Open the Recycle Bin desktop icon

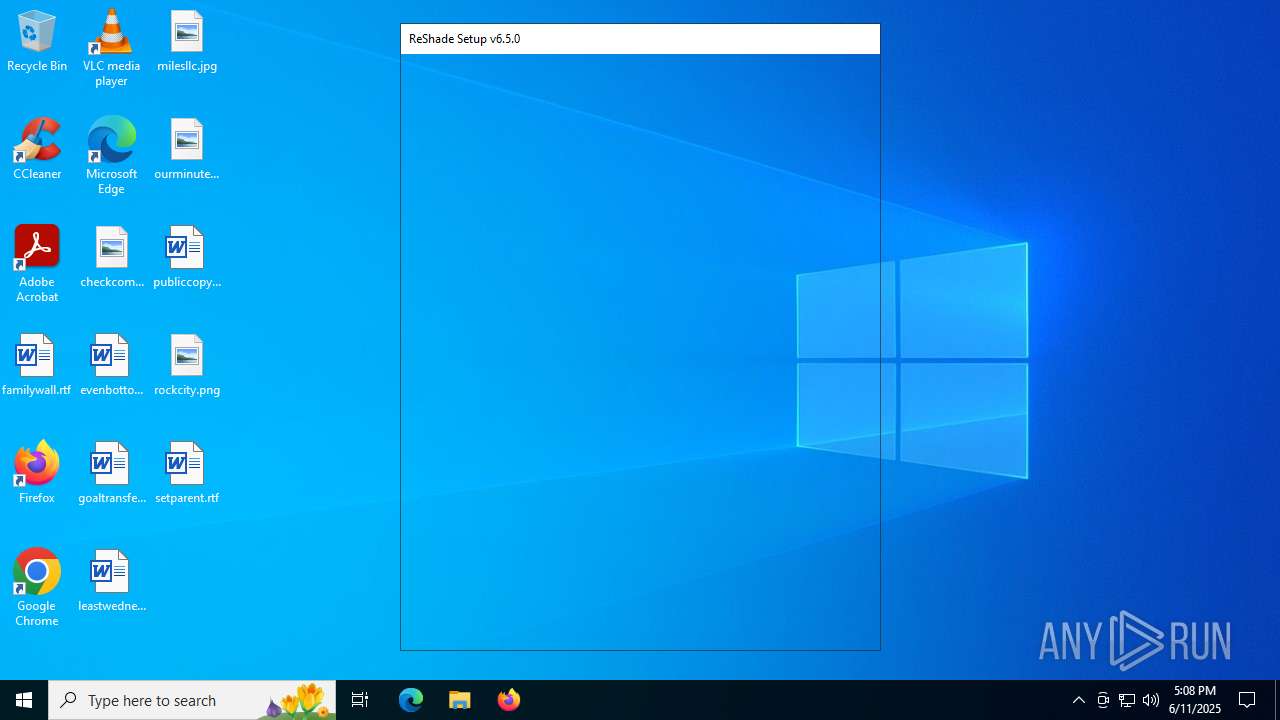(x=37, y=41)
